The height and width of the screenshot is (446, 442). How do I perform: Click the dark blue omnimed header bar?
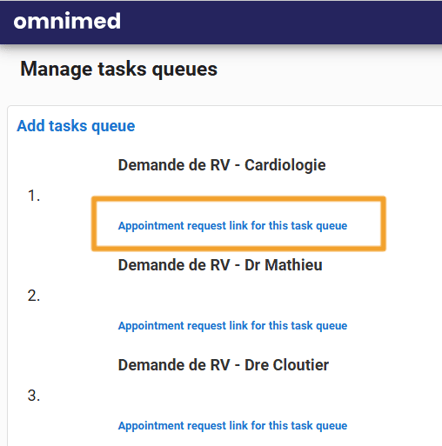[221, 22]
